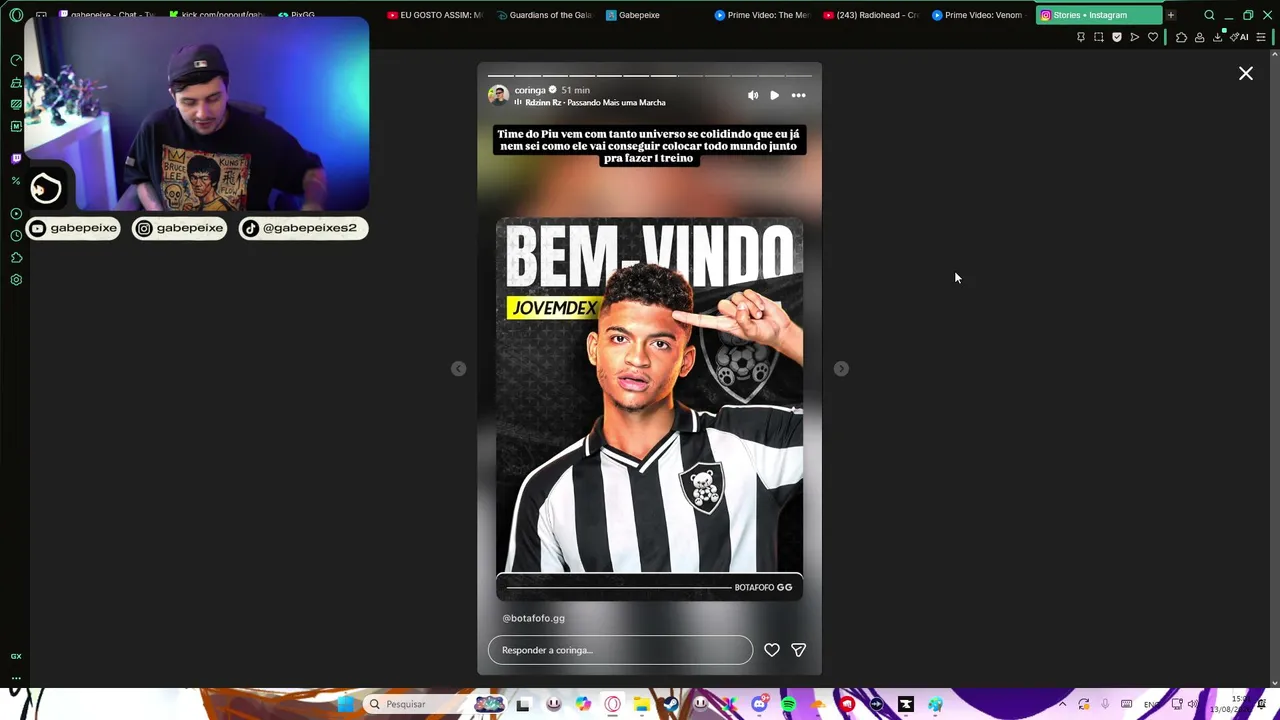This screenshot has height=720, width=1280.
Task: Open the easy setup menu icon
Action: coord(1261,37)
